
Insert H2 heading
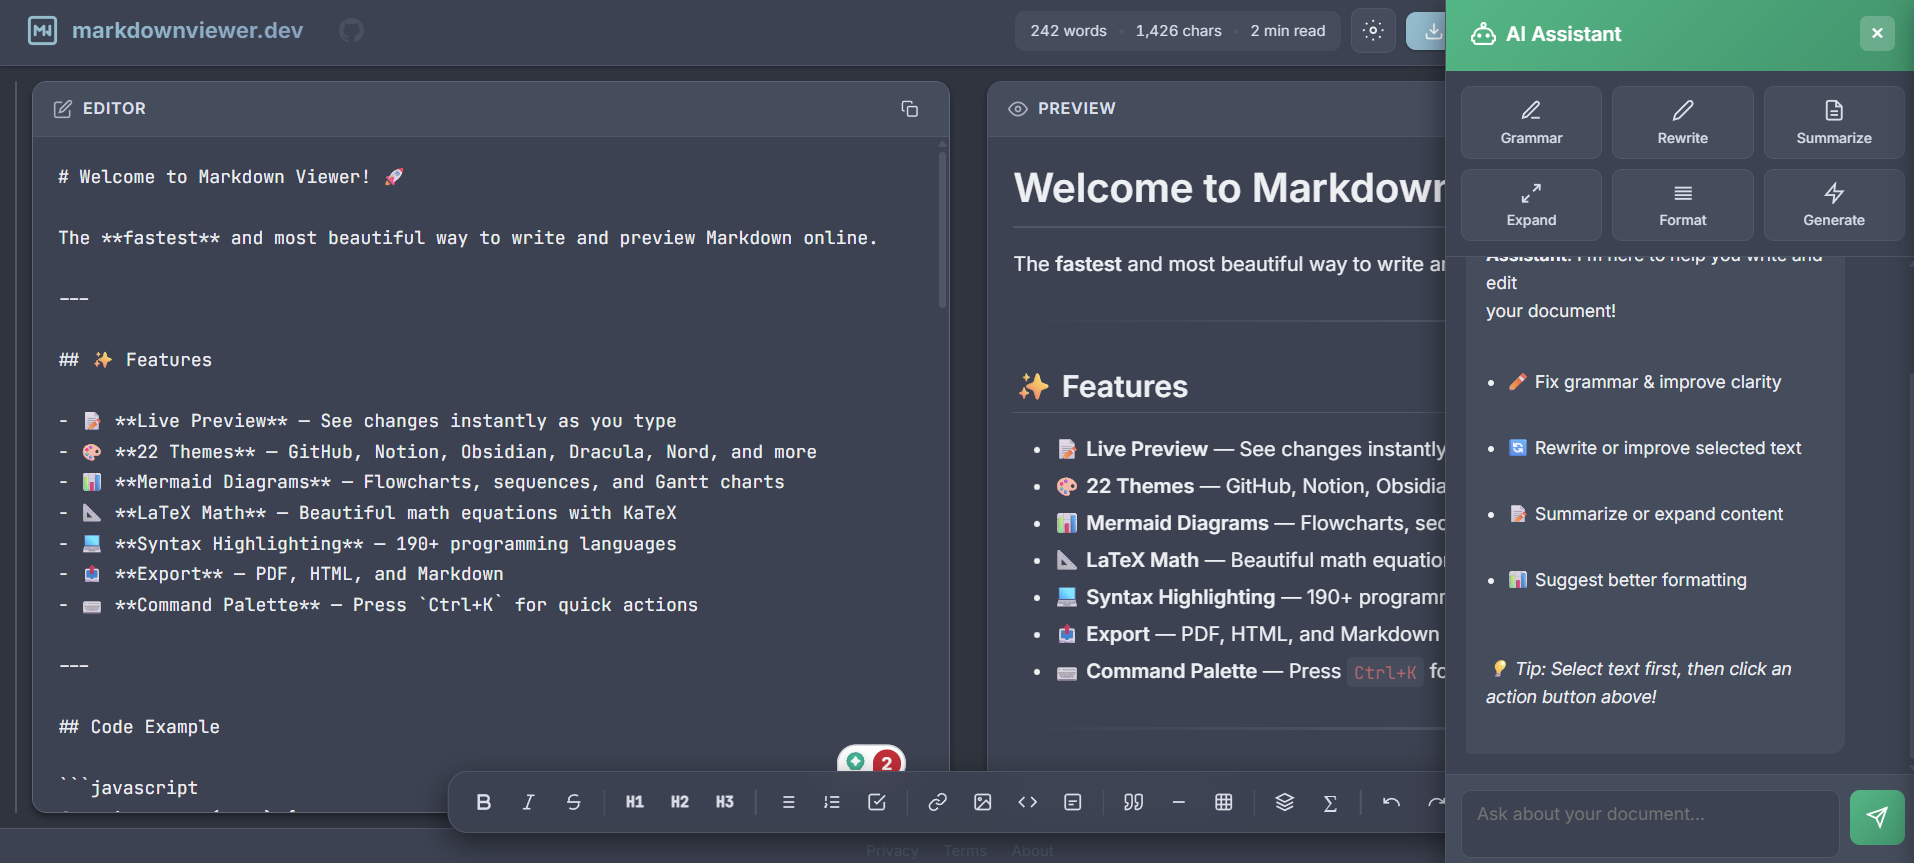pos(679,802)
